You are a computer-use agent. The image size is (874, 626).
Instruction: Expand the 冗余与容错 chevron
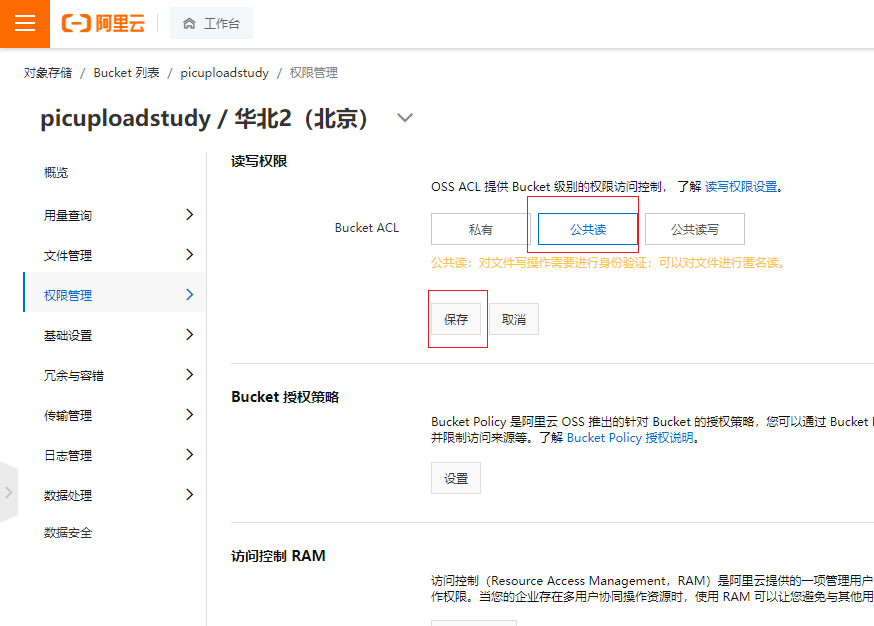[190, 375]
